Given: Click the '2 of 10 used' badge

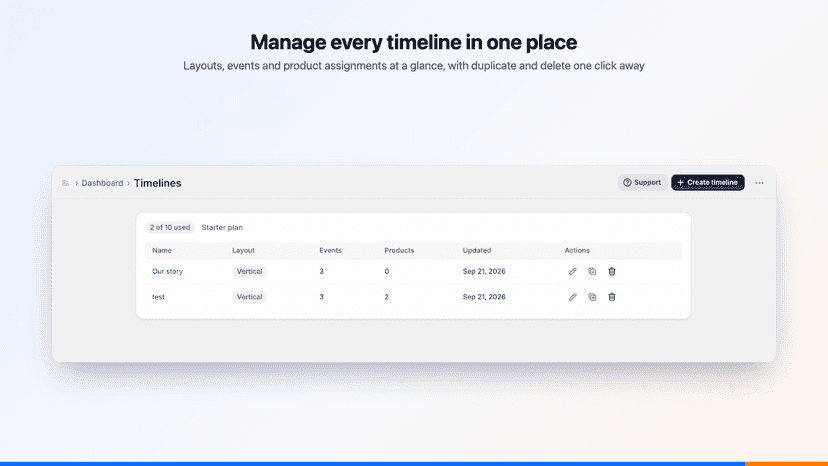Looking at the screenshot, I should (170, 227).
